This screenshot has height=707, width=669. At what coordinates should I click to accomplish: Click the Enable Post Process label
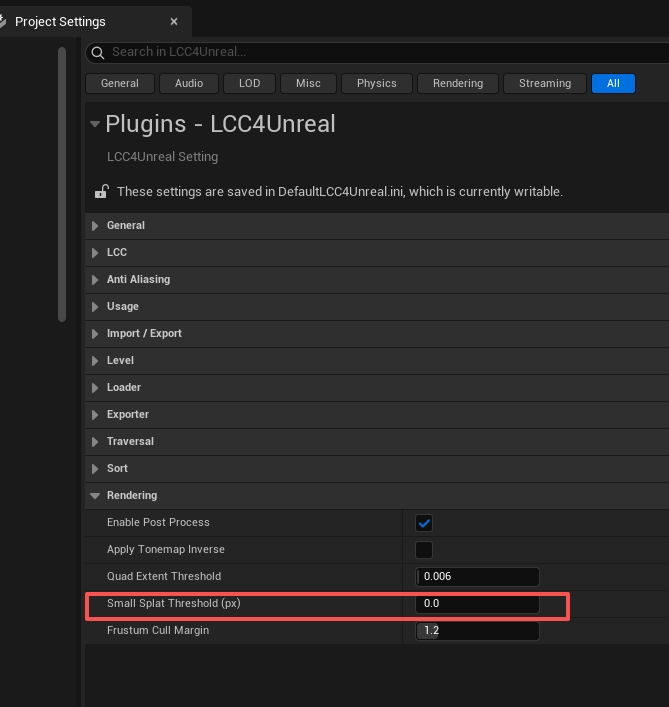(x=158, y=522)
